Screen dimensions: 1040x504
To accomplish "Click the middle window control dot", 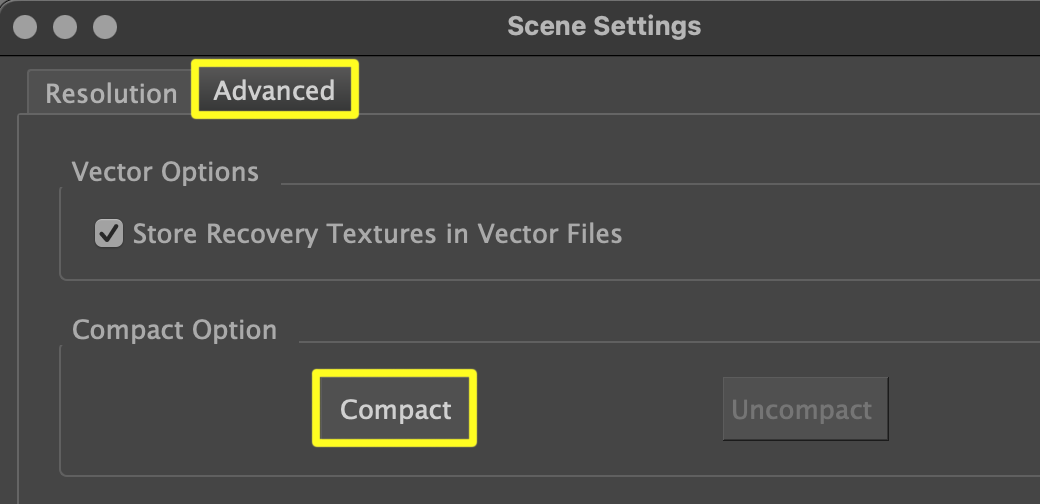I will click(x=65, y=26).
